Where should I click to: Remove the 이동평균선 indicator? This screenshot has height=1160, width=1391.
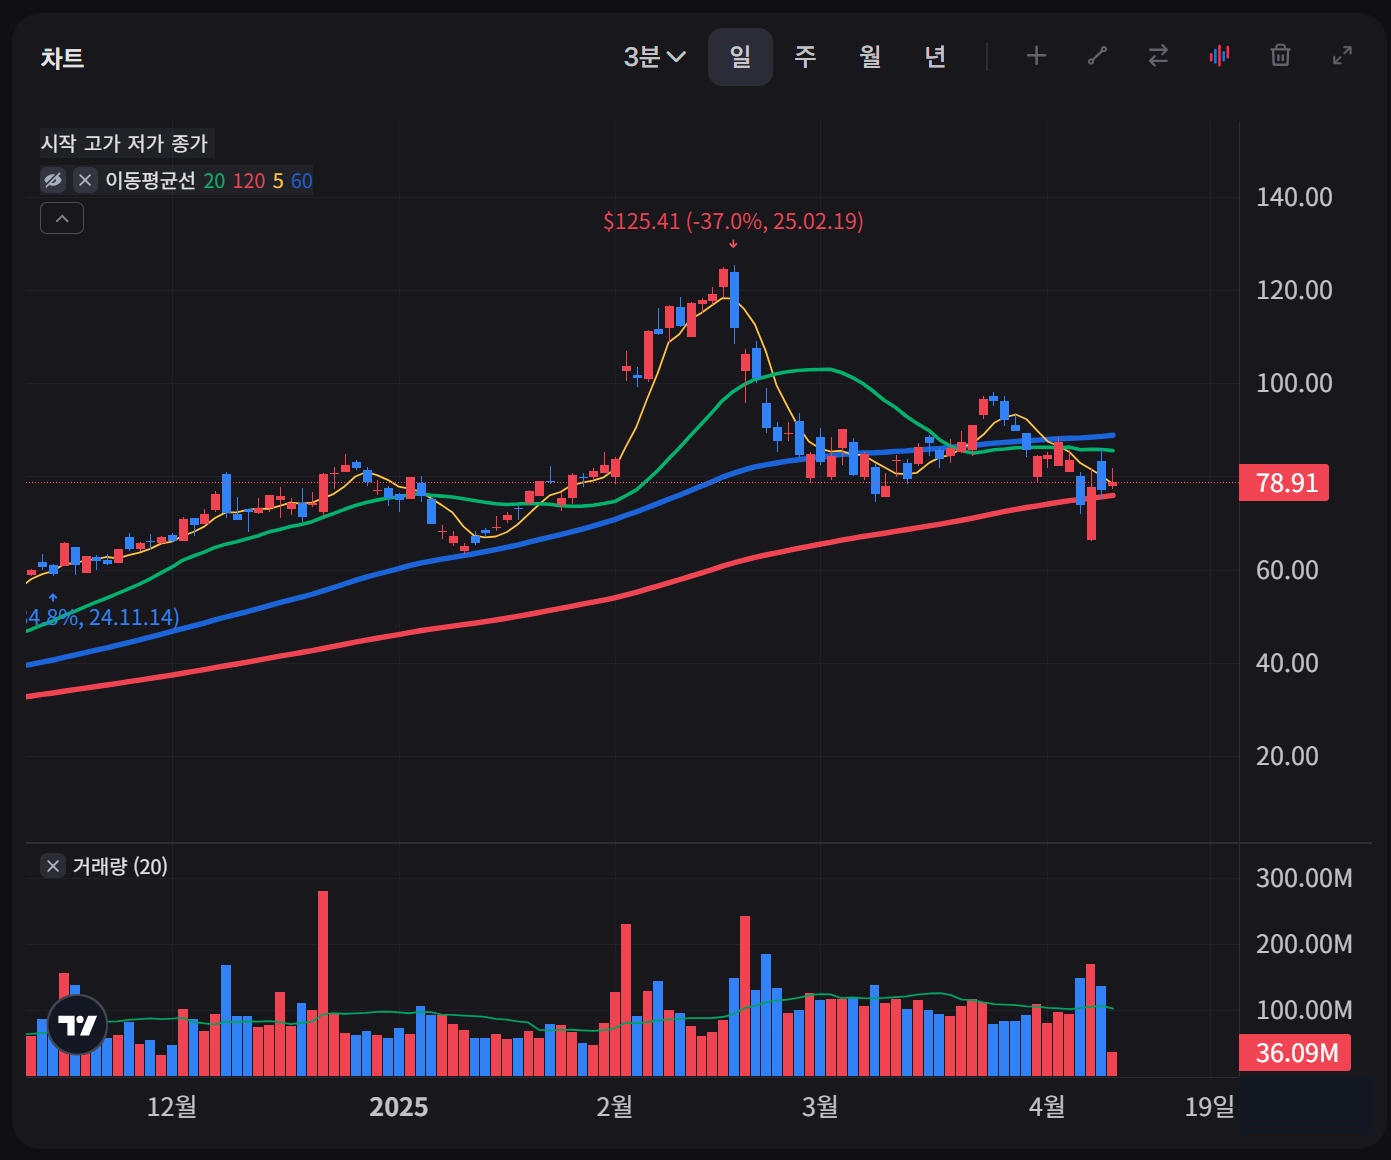(x=85, y=180)
